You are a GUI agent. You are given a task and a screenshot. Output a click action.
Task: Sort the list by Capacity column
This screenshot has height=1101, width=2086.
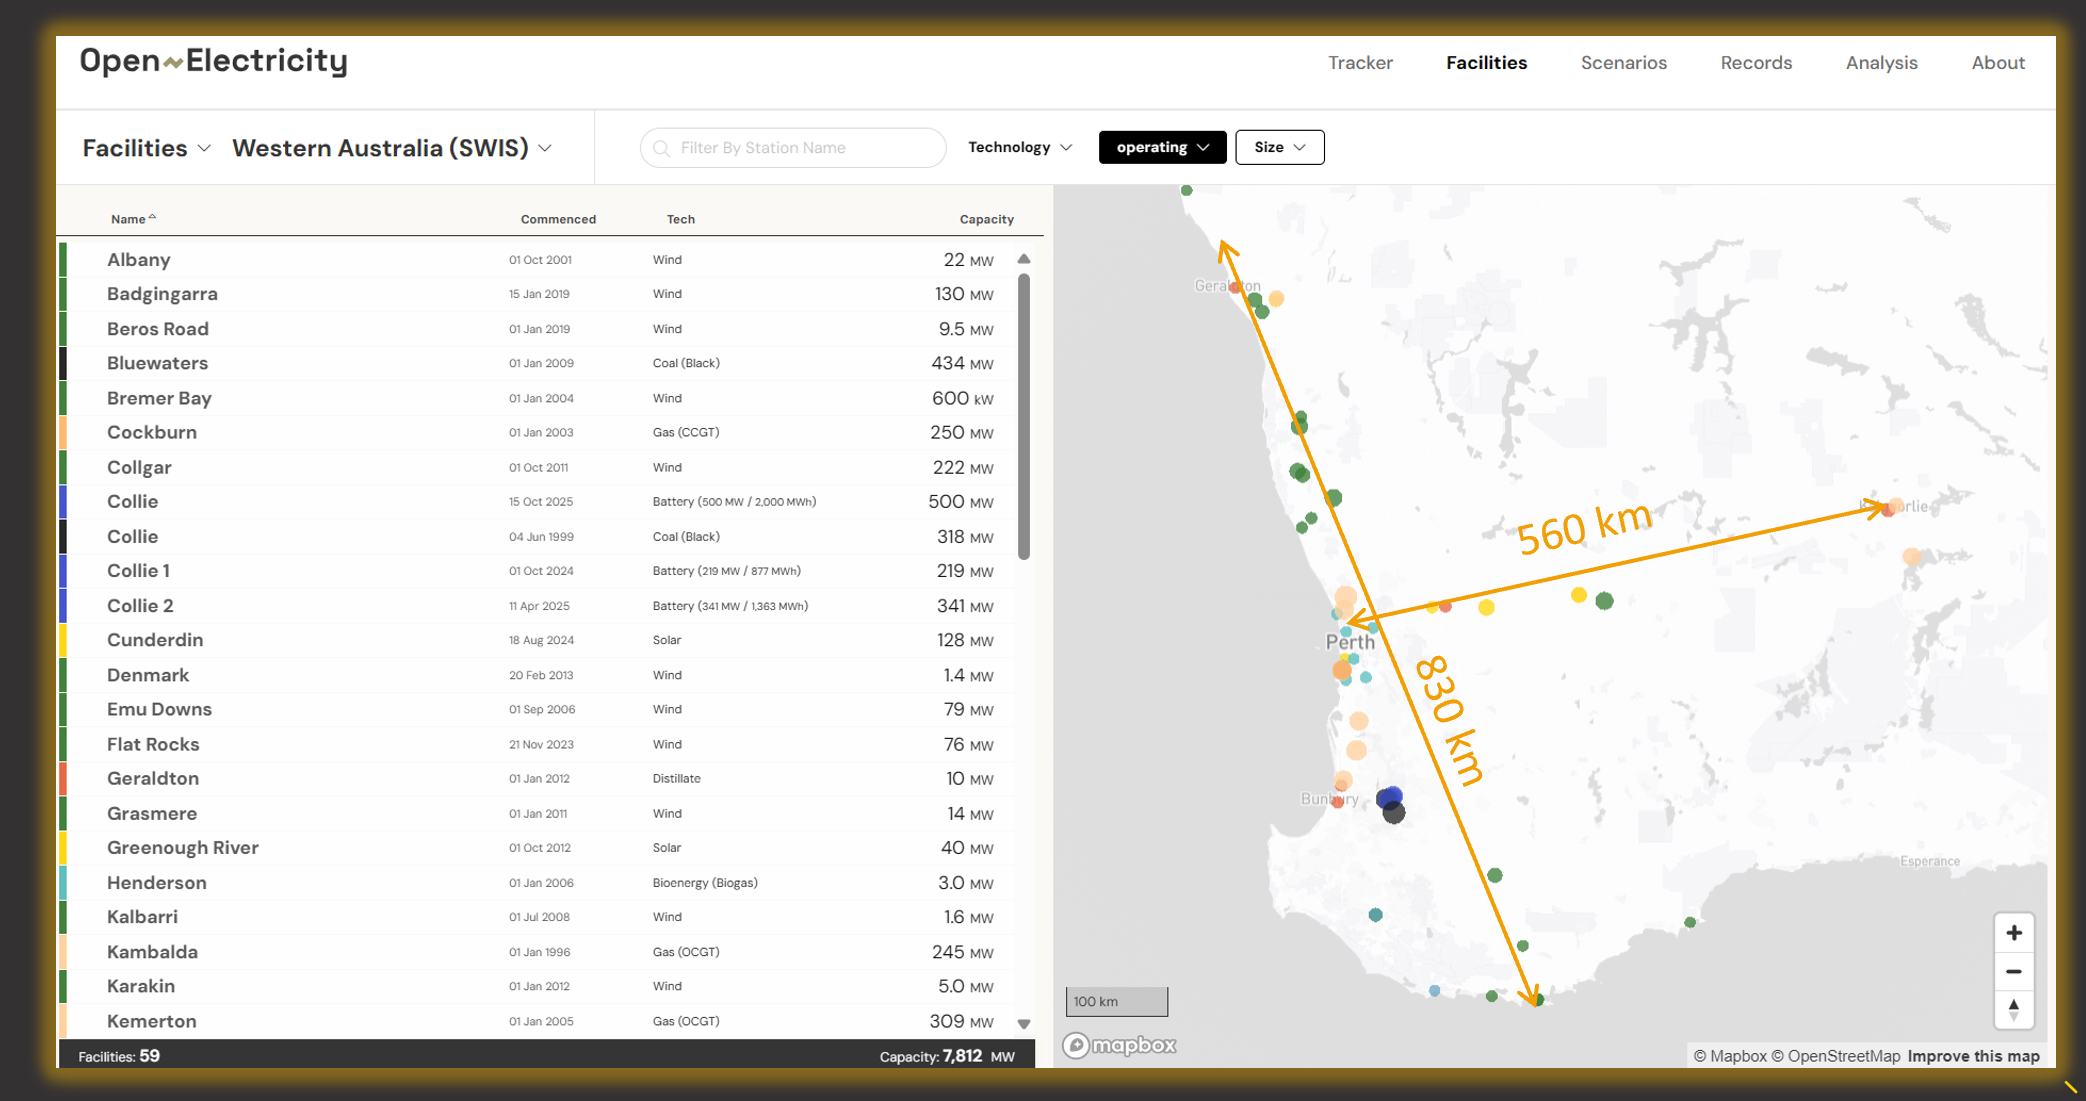coord(986,219)
